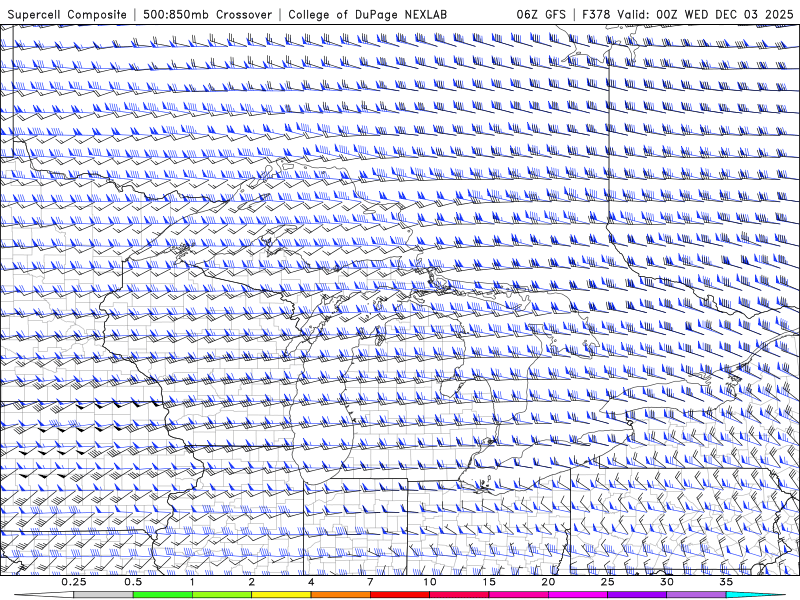The width and height of the screenshot is (800, 600).
Task: Click the "500:850mb Crossover" title text
Action: 207,14
